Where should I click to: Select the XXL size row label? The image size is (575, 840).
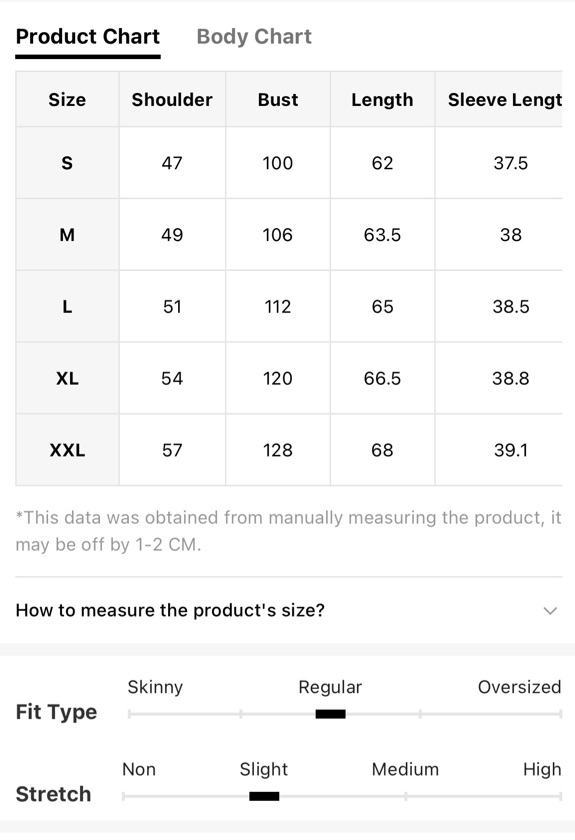[67, 450]
